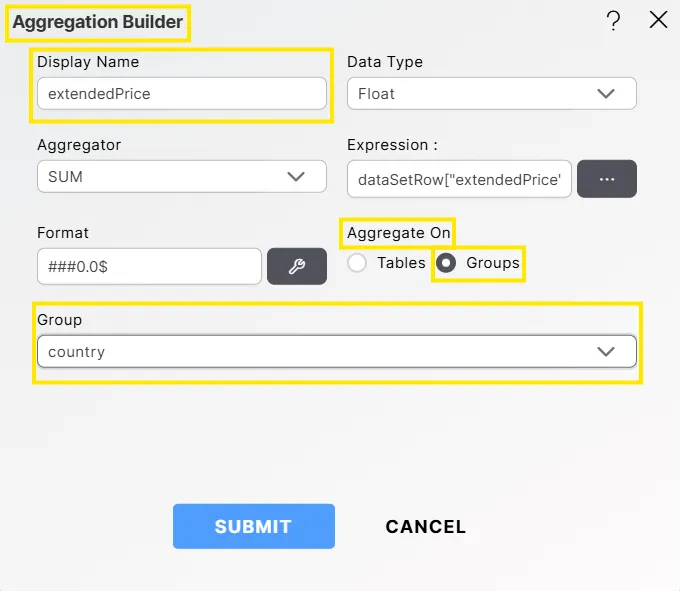Click the Display Name input field
Viewport: 680px width, 591px height.
(x=181, y=94)
